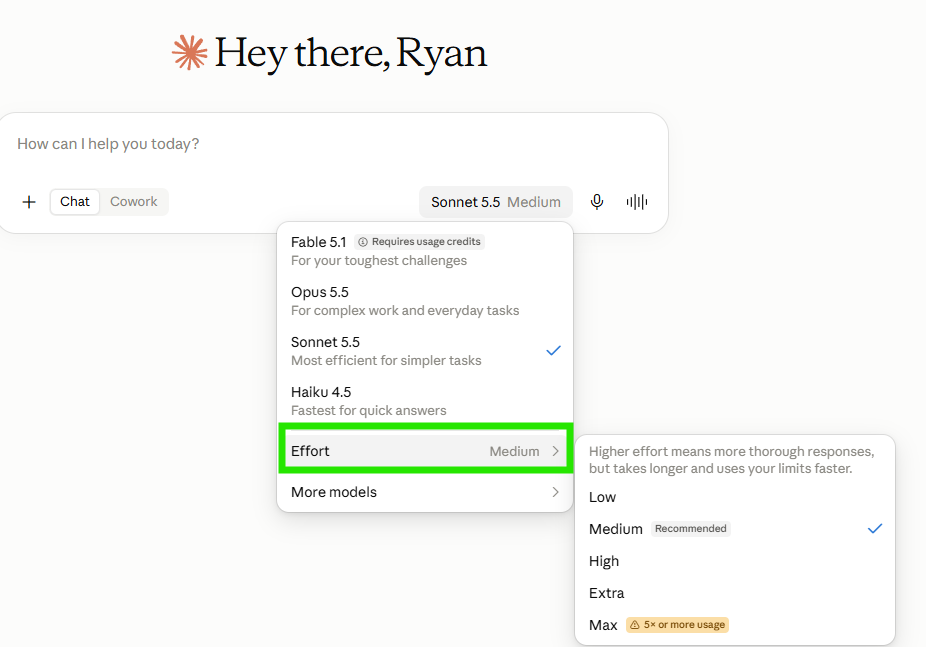Select the Extra effort level
This screenshot has width=926, height=647.
click(735, 593)
